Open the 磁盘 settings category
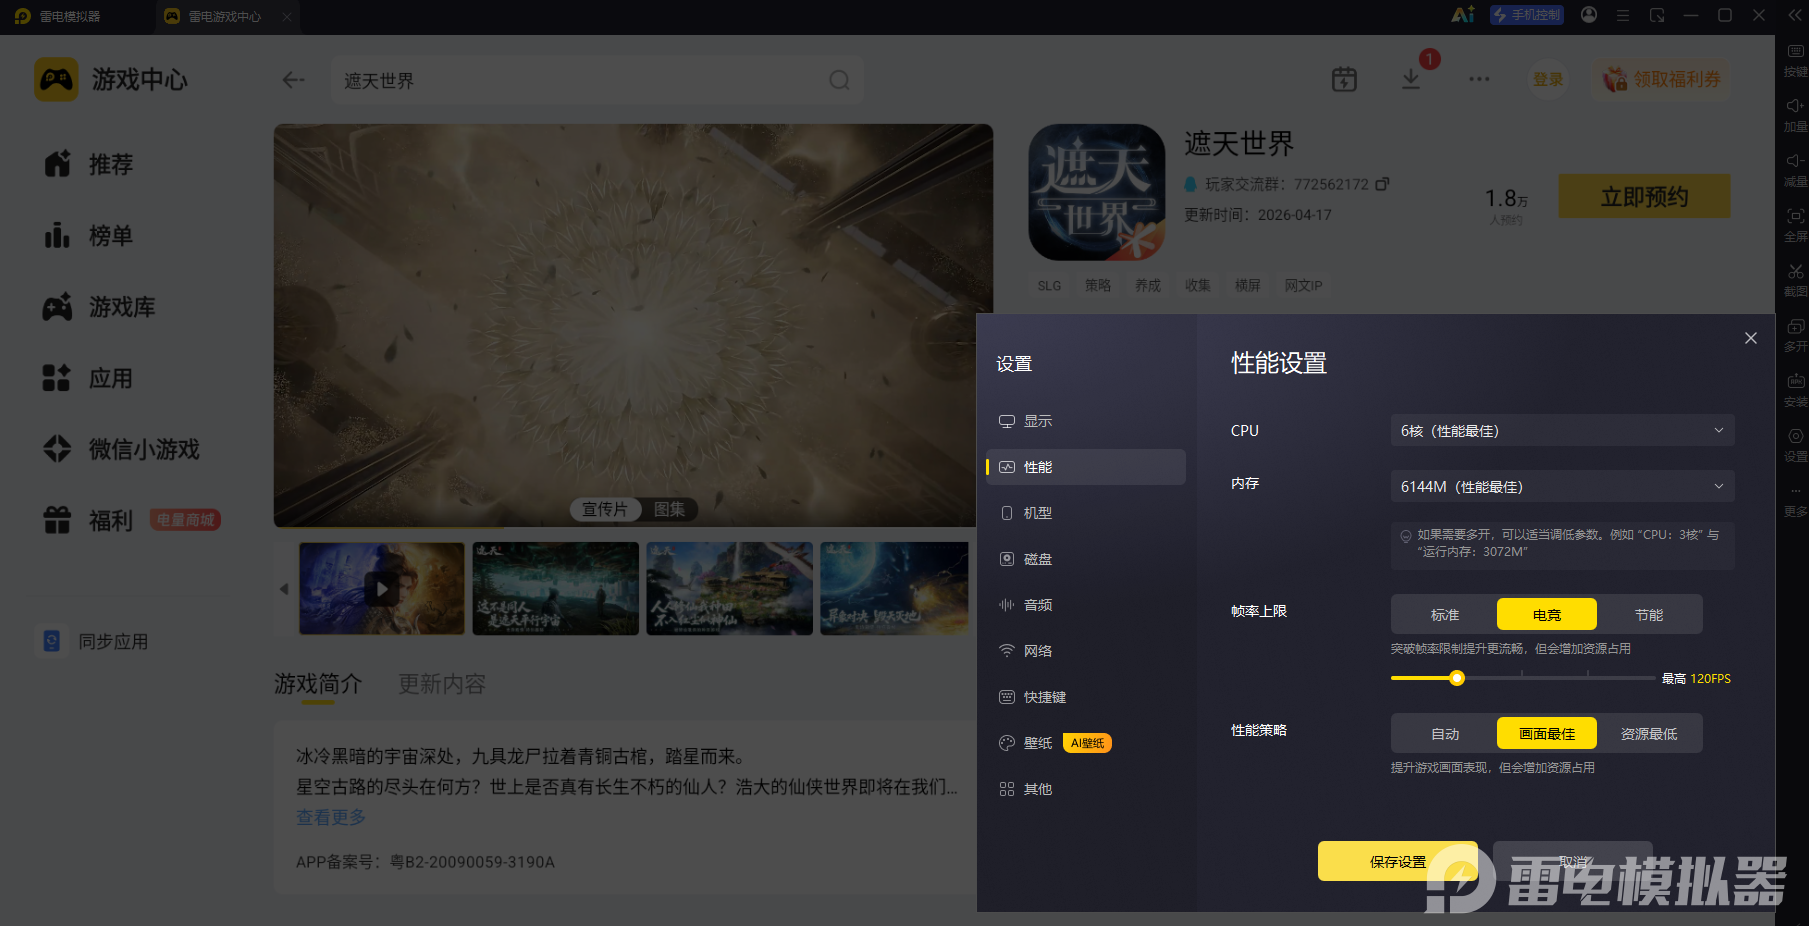The image size is (1809, 926). (x=1086, y=559)
